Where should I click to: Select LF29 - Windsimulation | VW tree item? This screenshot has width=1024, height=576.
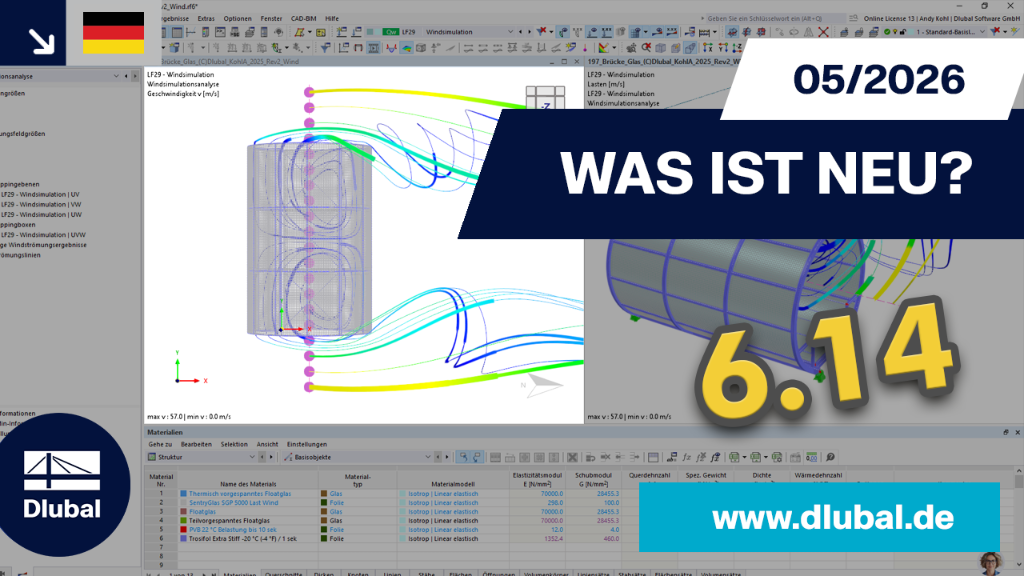[x=40, y=204]
